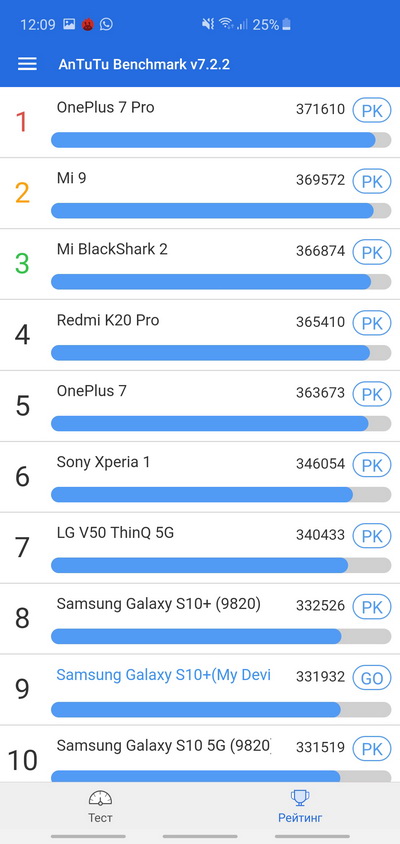
Task: Tap the WhatsApp notification icon
Action: [x=107, y=24]
